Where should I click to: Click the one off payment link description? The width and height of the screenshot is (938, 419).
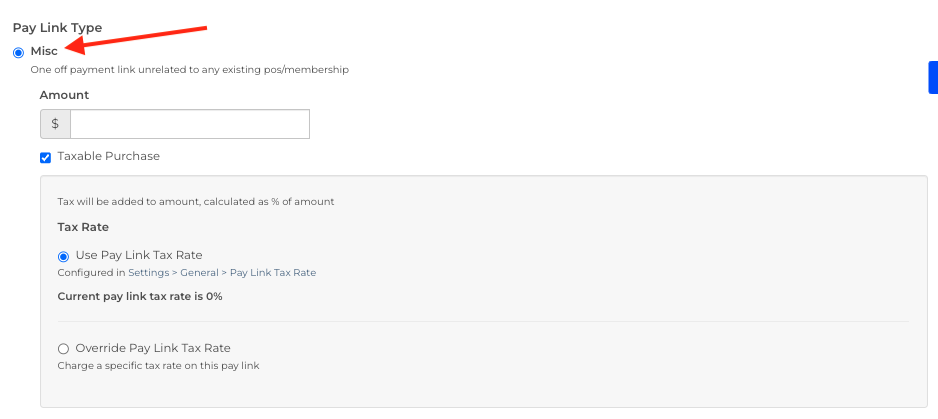189,70
